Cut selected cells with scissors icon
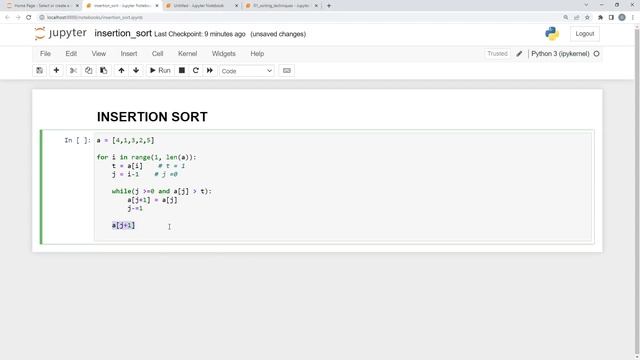640x360 pixels. click(x=73, y=71)
